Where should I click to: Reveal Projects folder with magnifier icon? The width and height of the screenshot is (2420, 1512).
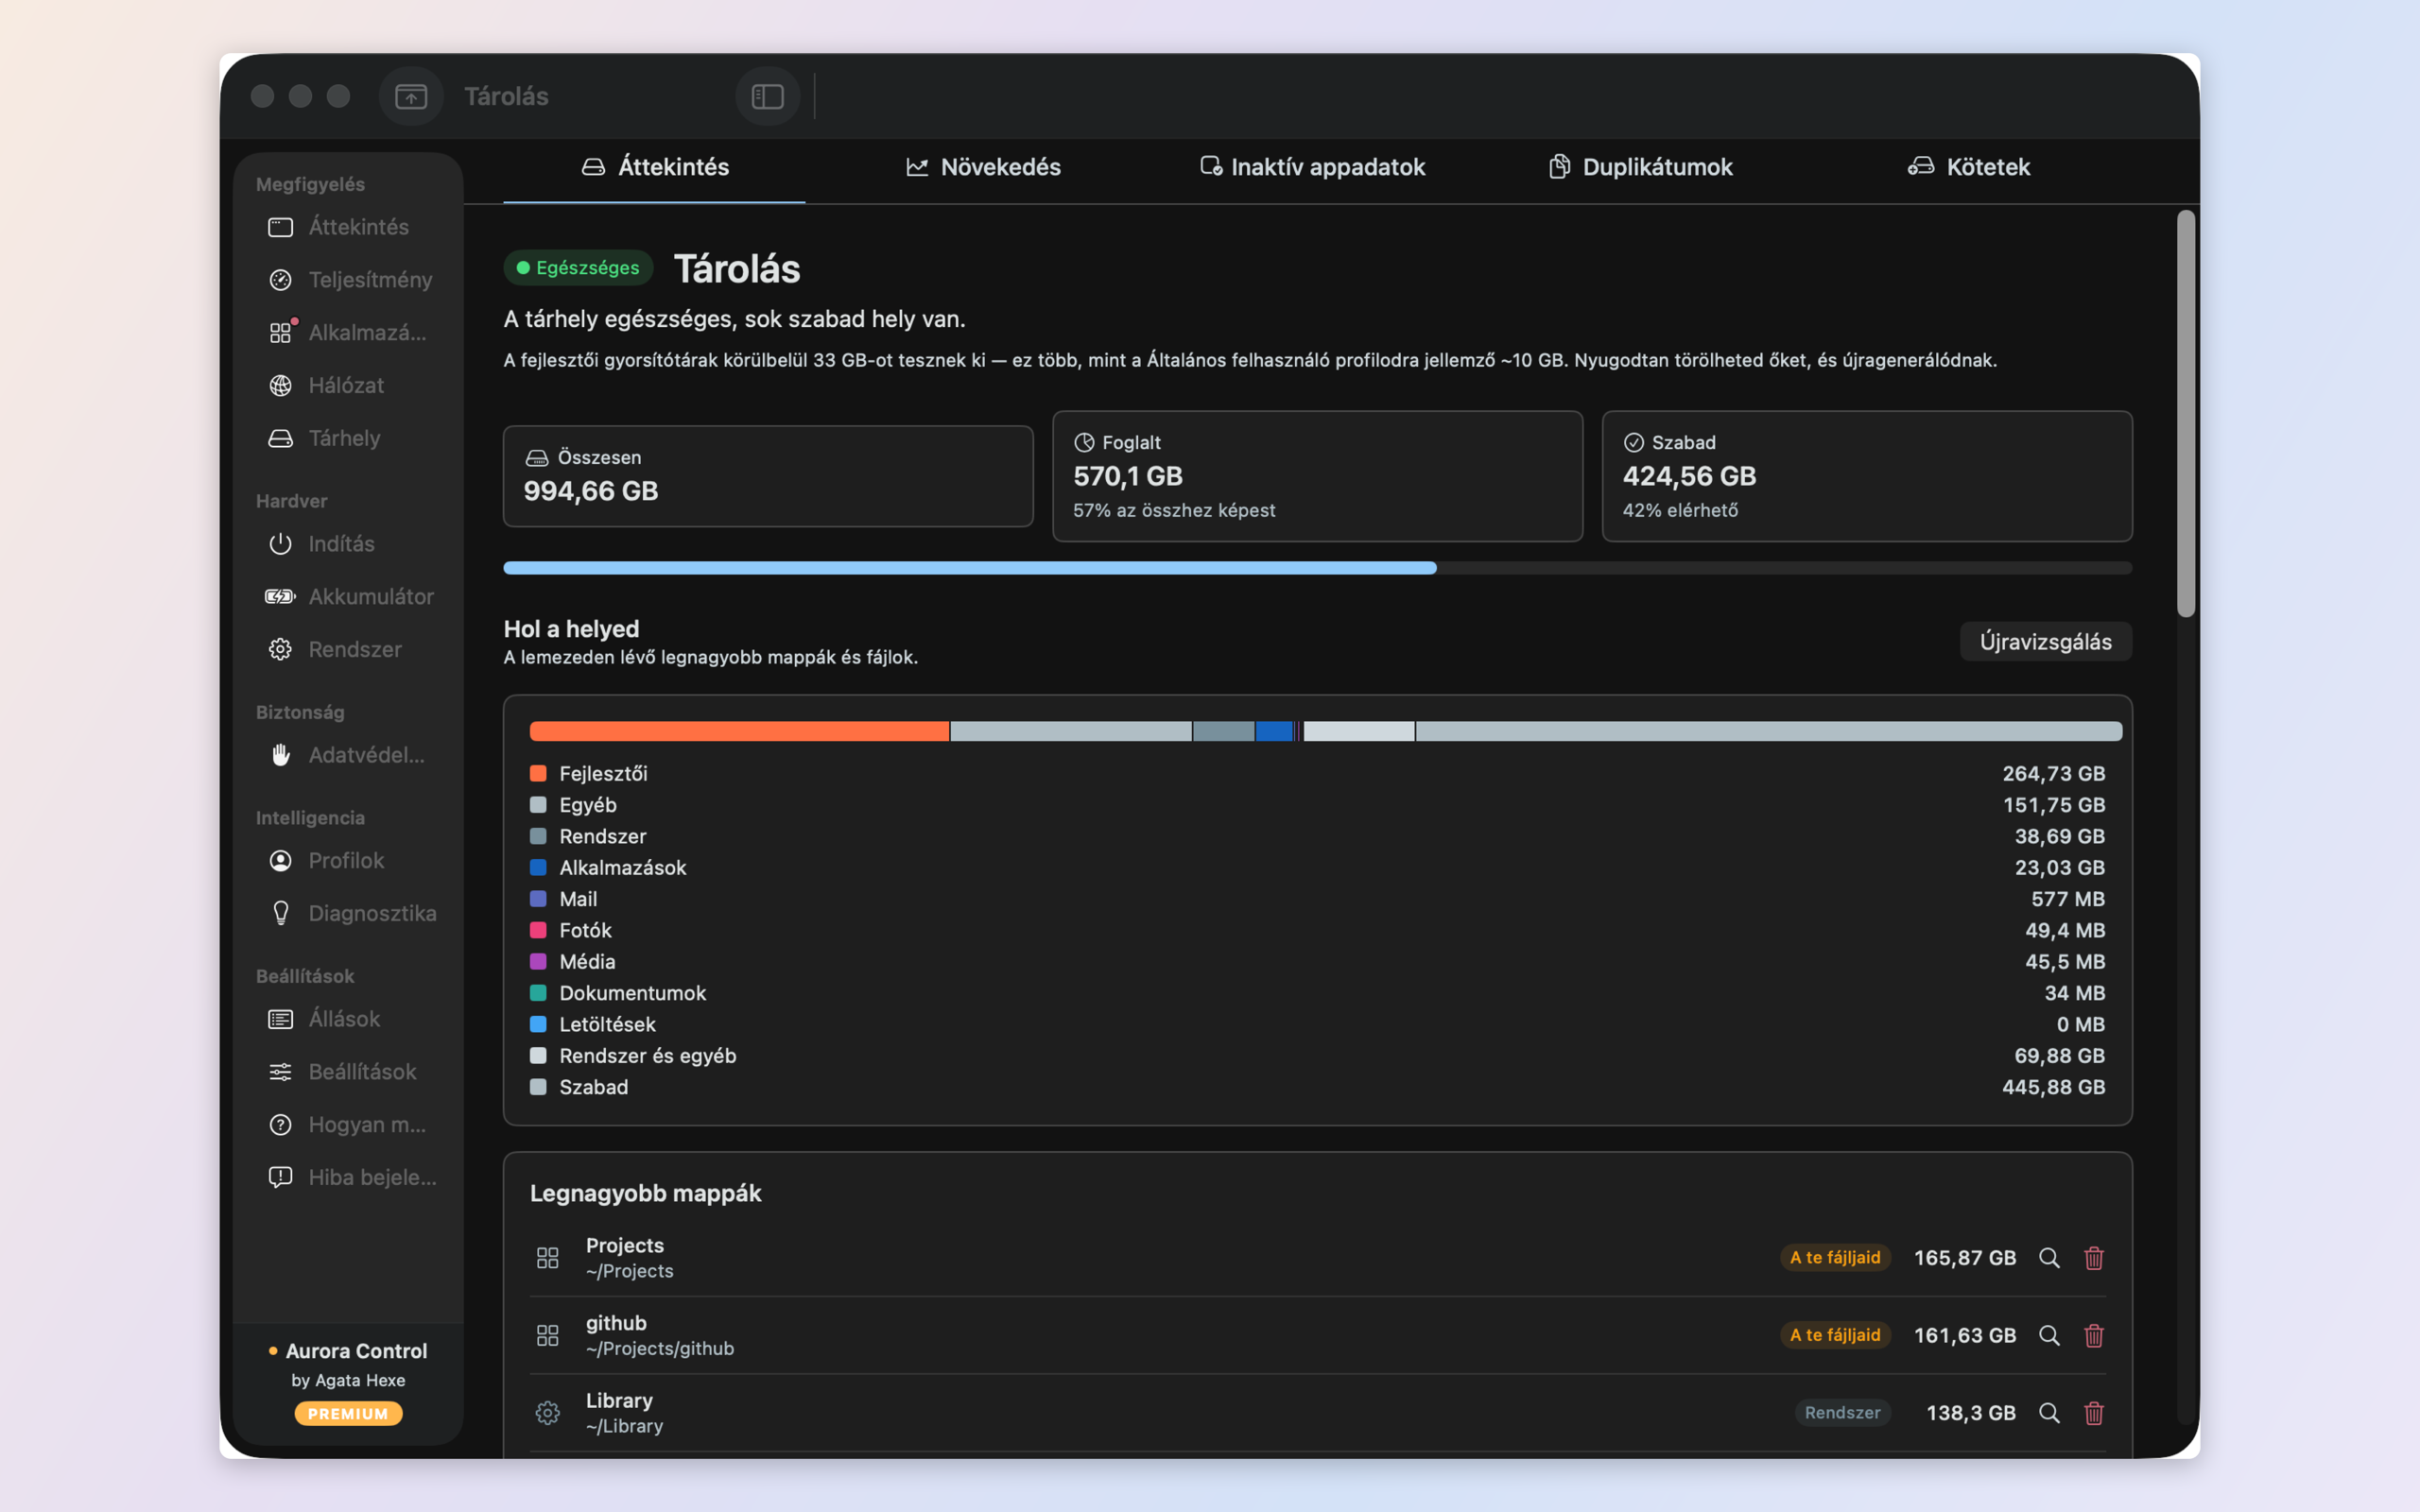coord(2049,1258)
